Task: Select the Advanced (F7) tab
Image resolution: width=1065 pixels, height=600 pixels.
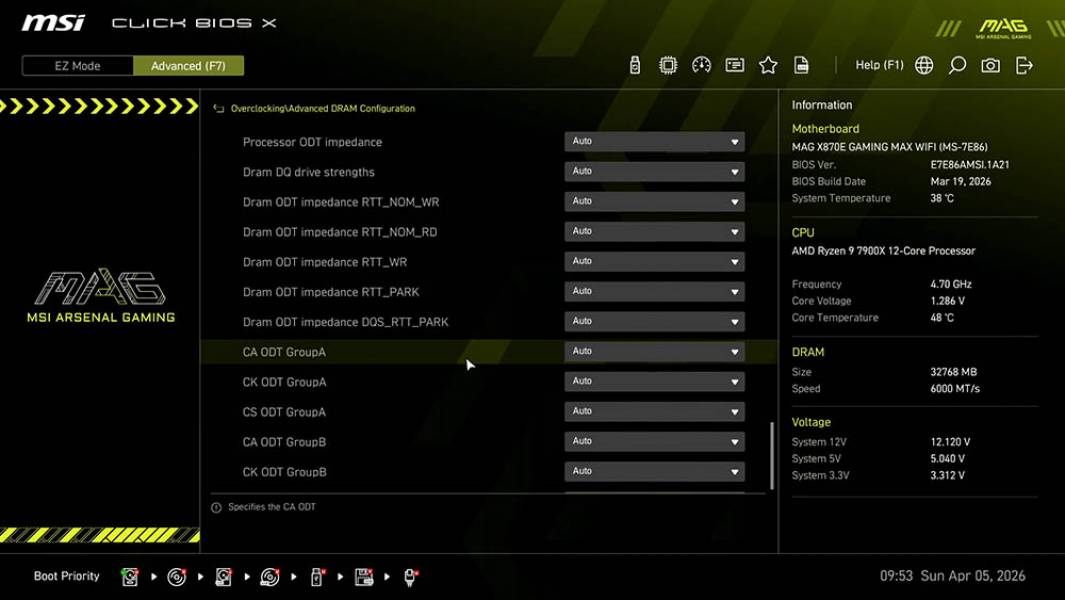Action: 189,65
